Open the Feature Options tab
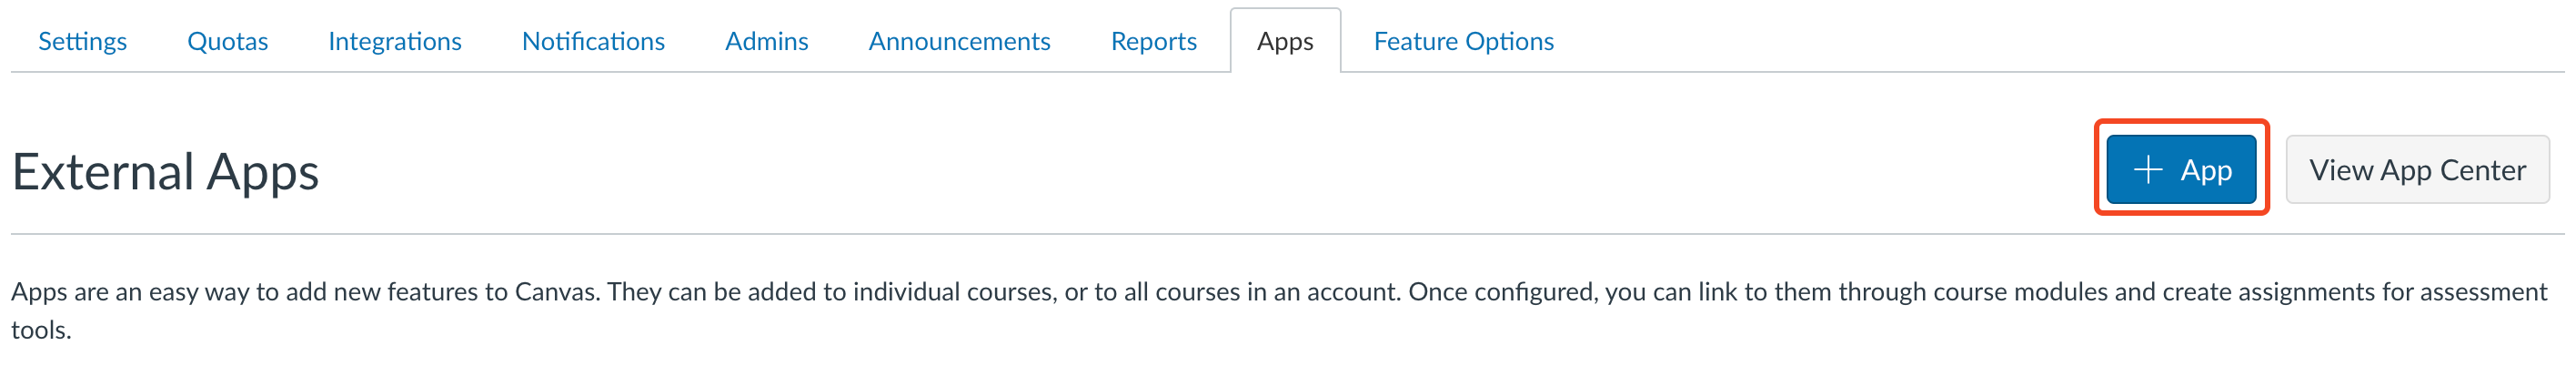This screenshot has height=366, width=2576. [x=1463, y=41]
